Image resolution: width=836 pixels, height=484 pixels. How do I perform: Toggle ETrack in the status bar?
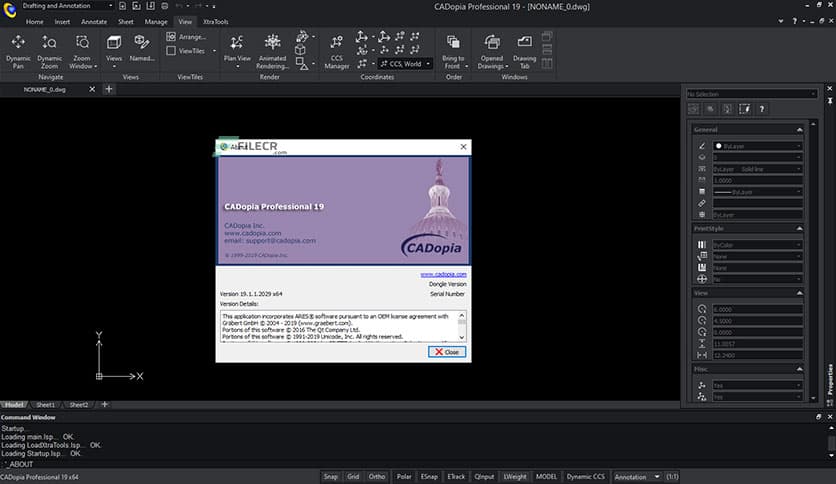(456, 477)
